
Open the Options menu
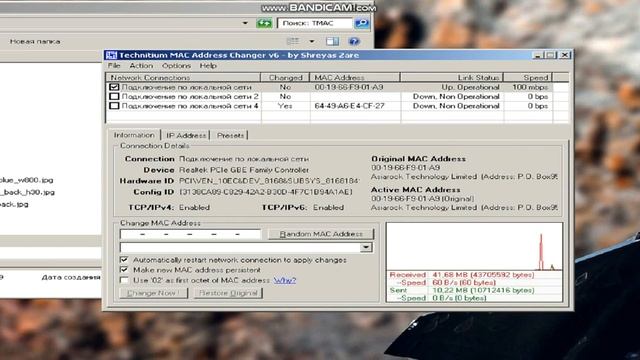[x=176, y=66]
